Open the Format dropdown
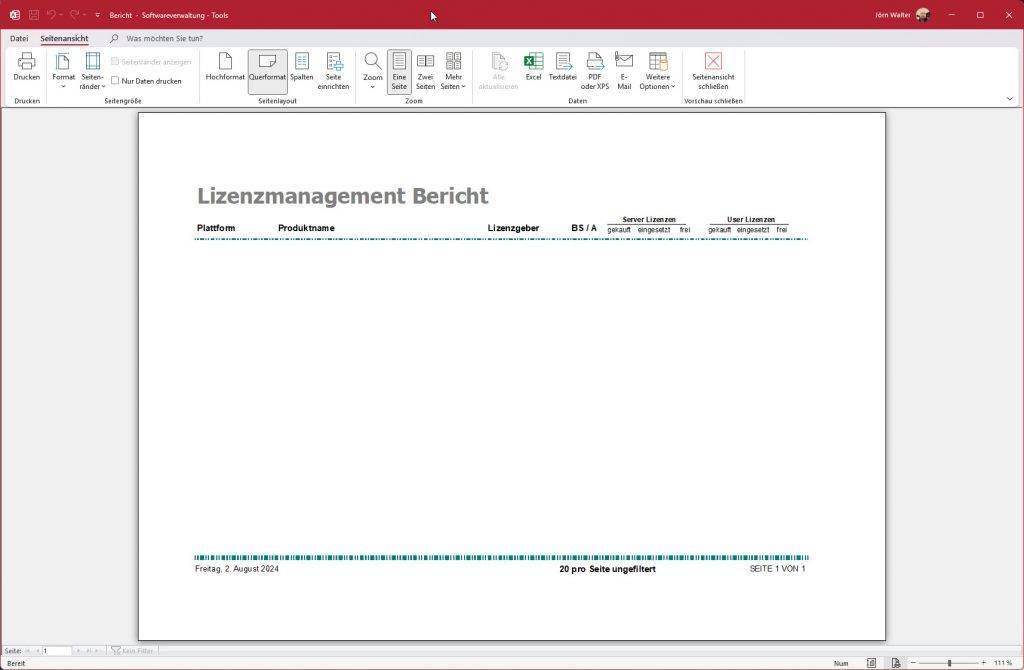Viewport: 1024px width, 670px height. [63, 74]
